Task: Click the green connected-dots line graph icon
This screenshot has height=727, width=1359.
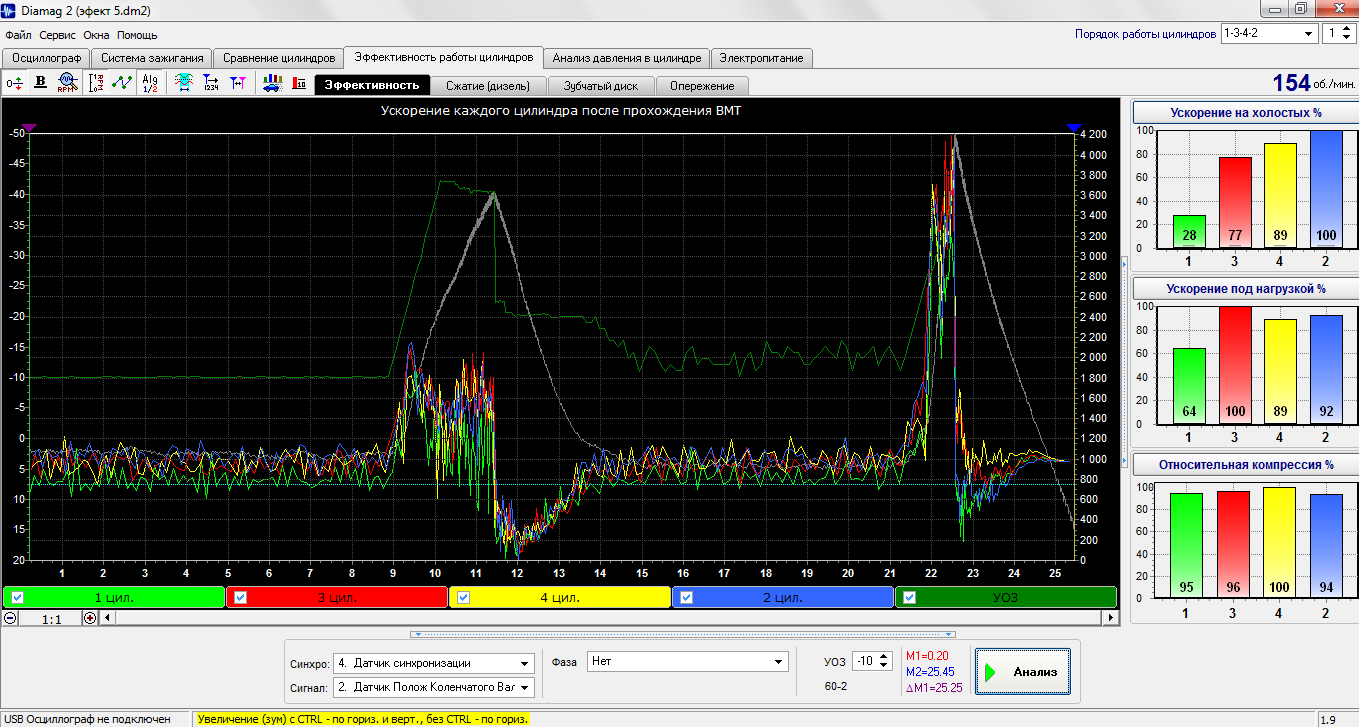Action: 122,83
